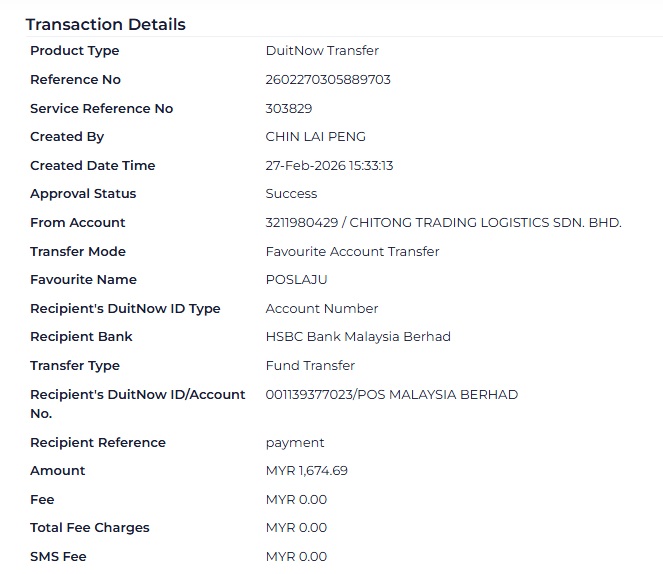Image resolution: width=663 pixels, height=574 pixels.
Task: Click service reference number 303829
Action: click(x=289, y=109)
